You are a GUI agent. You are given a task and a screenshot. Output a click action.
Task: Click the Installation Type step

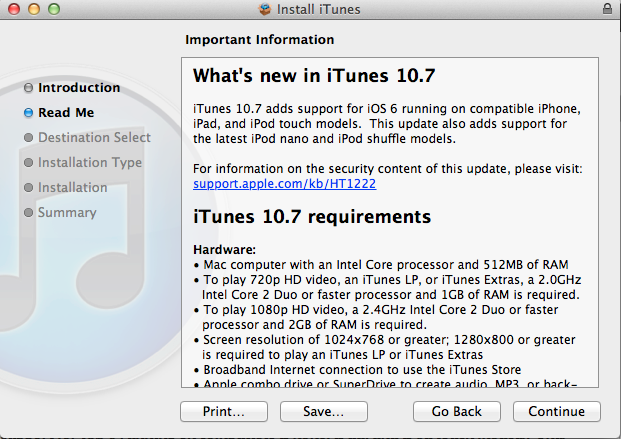click(90, 162)
